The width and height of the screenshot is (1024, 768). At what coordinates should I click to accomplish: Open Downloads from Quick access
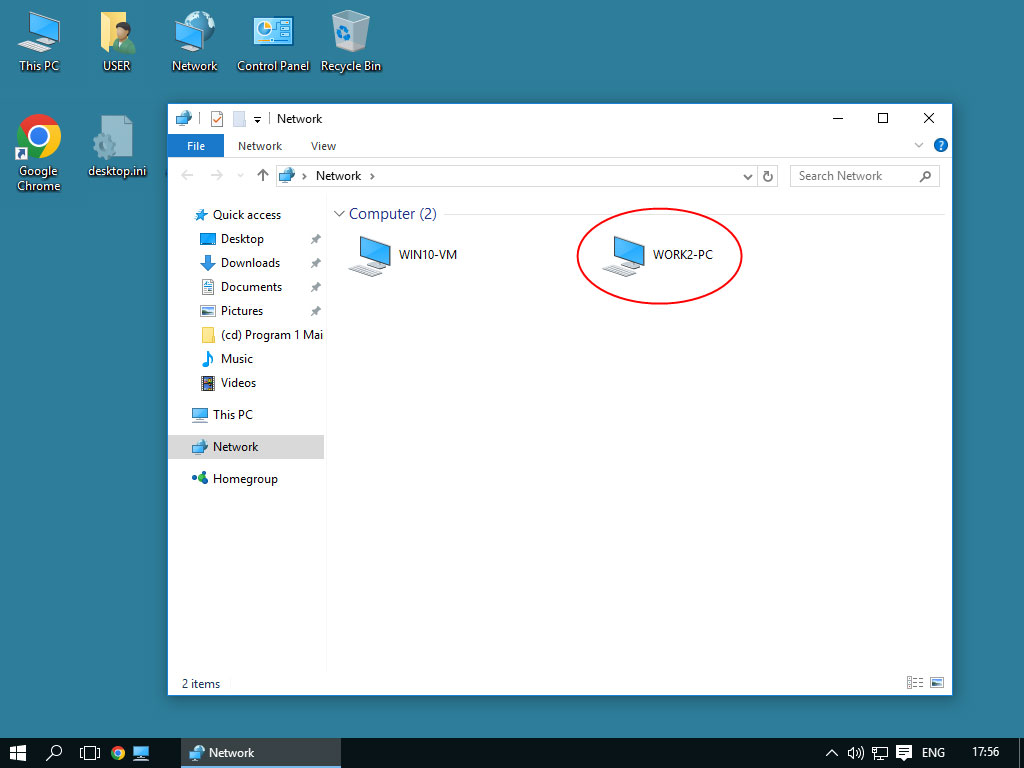(x=250, y=263)
